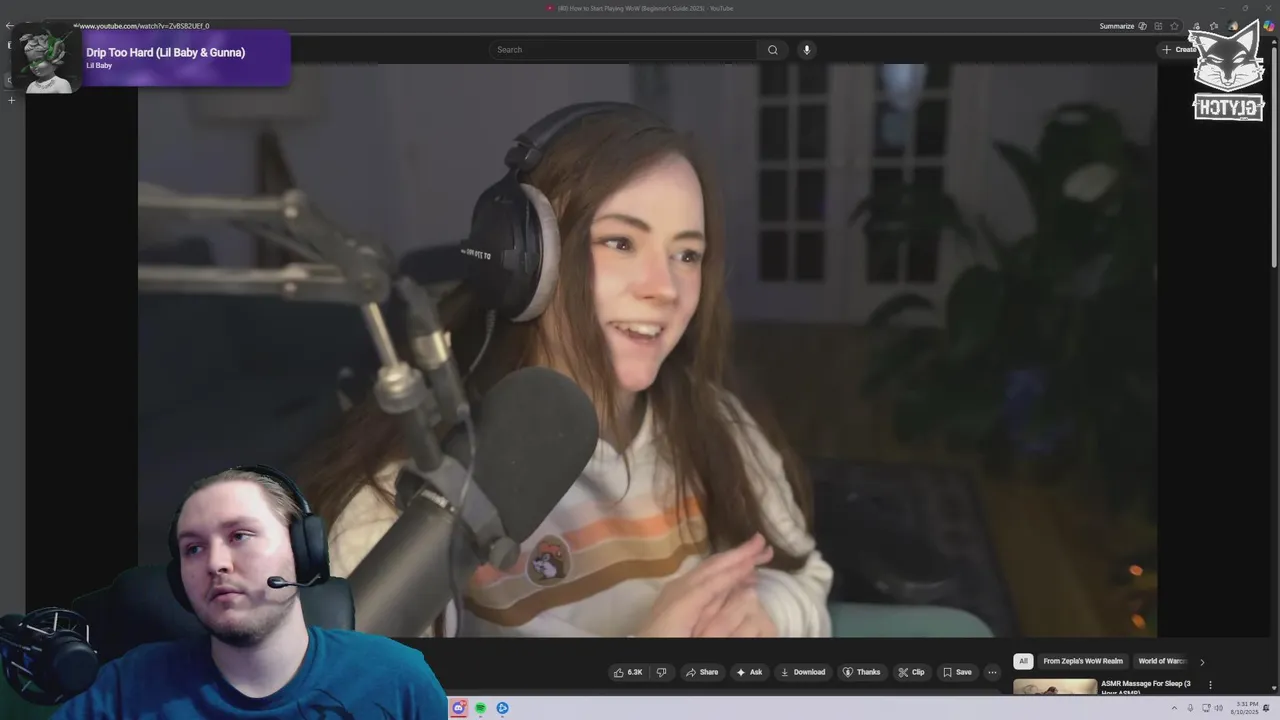Open the favorites list icon

[1214, 26]
